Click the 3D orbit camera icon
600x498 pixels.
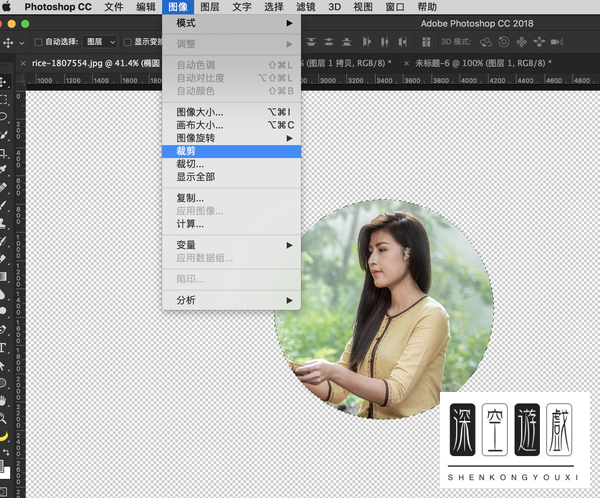(486, 42)
